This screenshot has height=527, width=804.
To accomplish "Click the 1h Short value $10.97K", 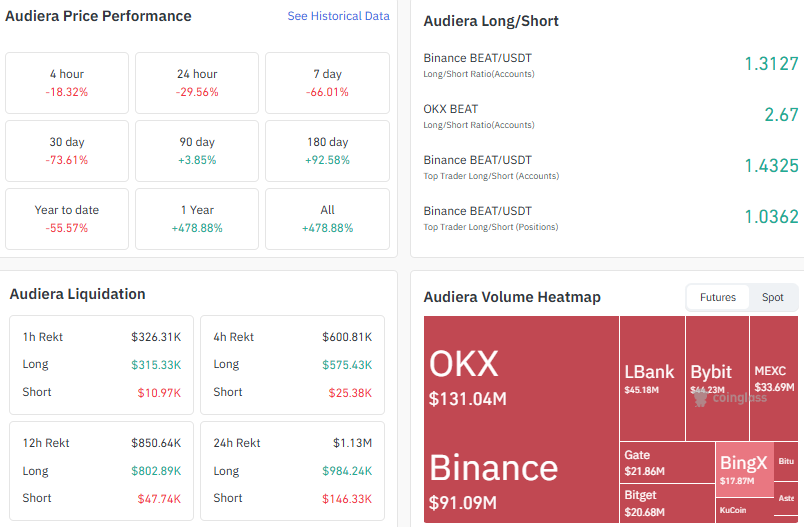I will point(159,393).
